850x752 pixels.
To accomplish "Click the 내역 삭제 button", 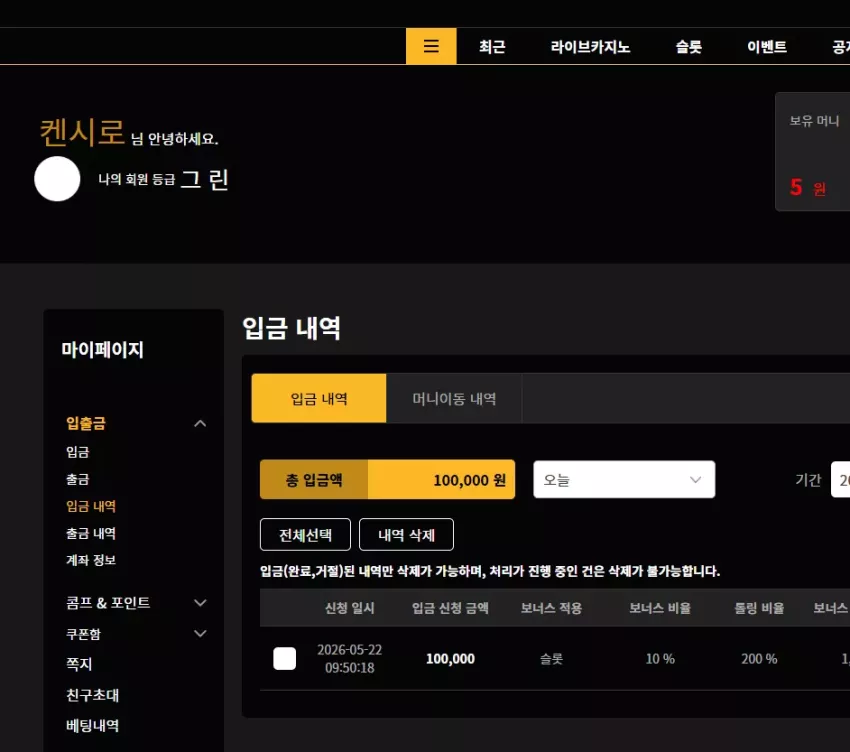I will (x=406, y=535).
